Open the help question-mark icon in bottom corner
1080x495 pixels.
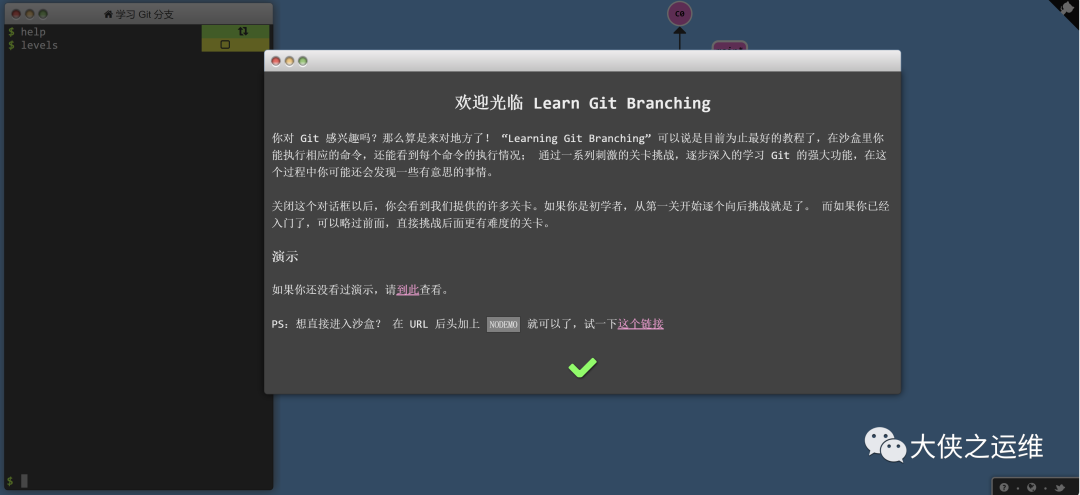pyautogui.click(x=1004, y=487)
